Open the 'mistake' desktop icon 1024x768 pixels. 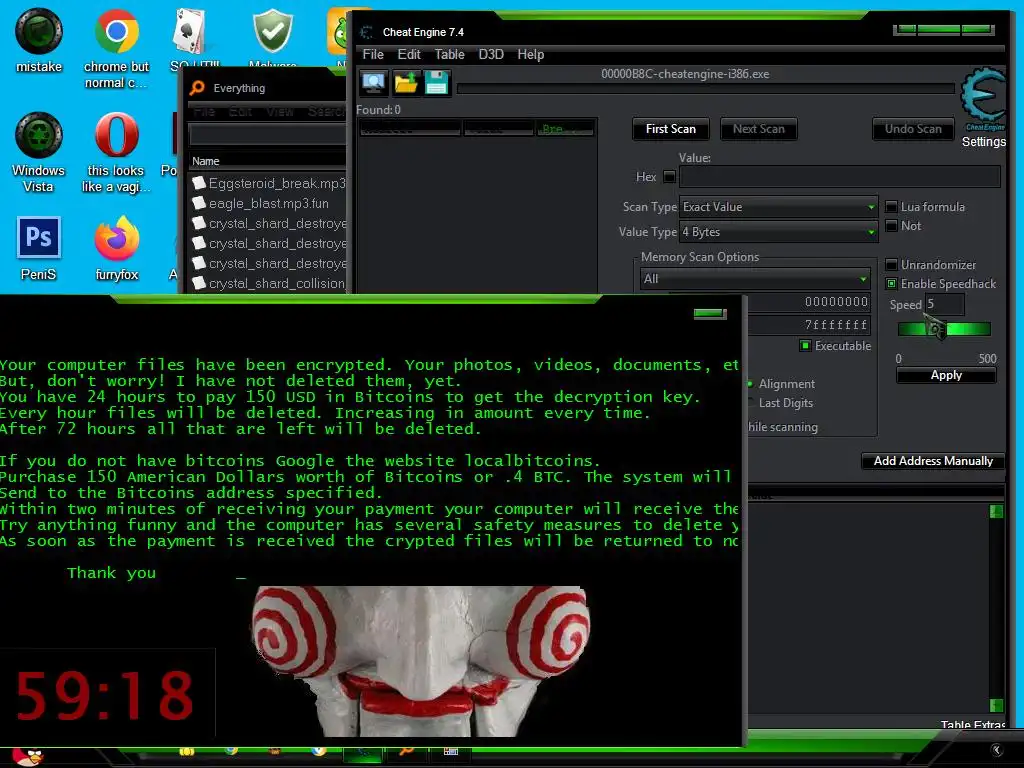(39, 40)
